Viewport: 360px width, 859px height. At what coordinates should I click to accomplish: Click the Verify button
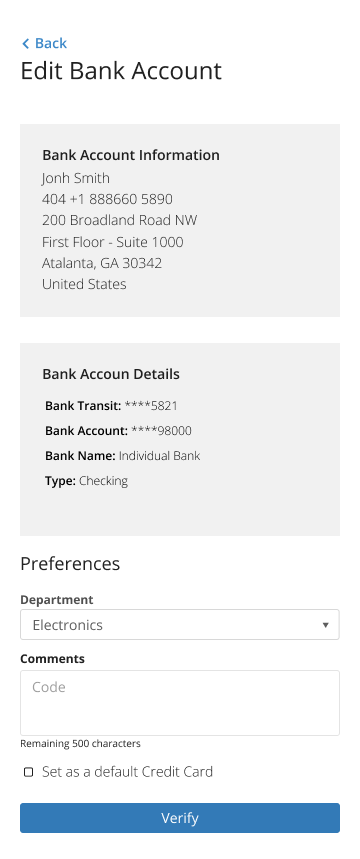(180, 818)
